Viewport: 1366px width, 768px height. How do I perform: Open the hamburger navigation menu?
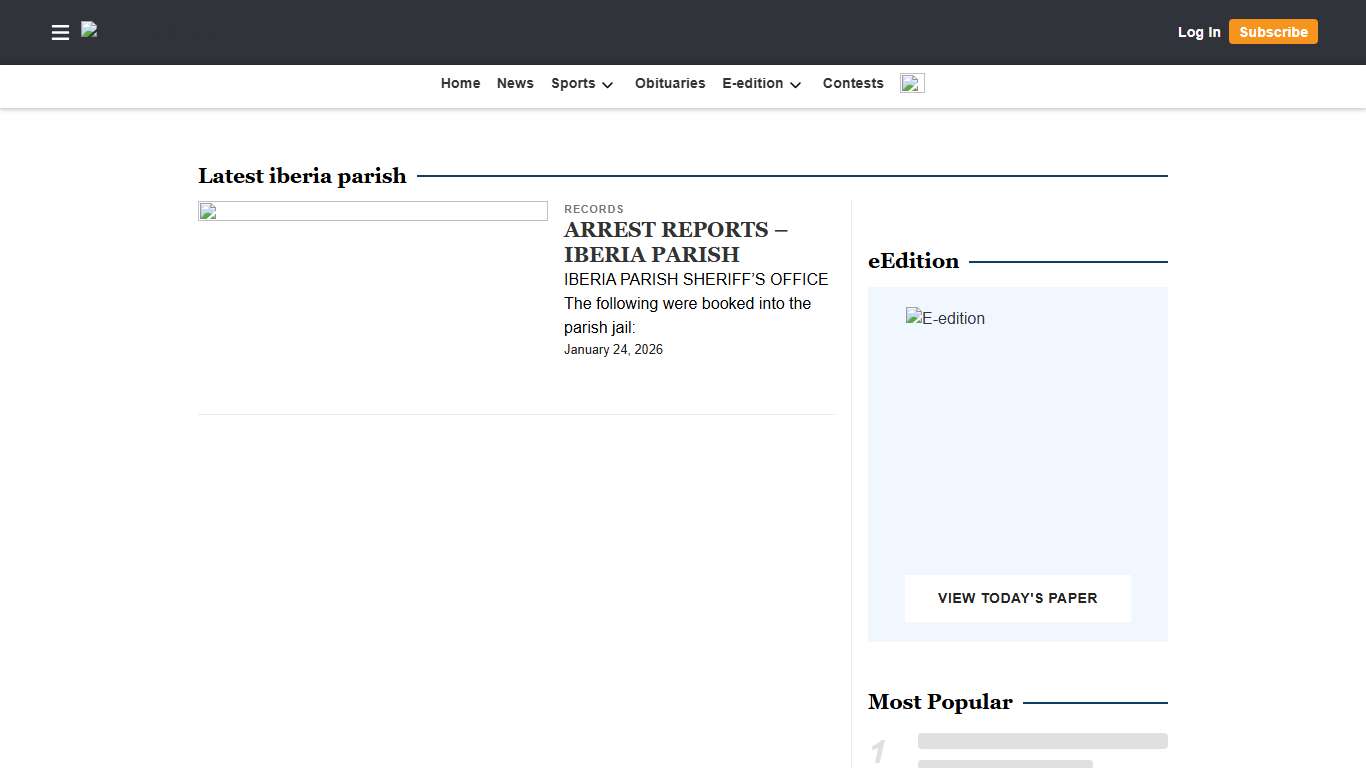click(60, 32)
